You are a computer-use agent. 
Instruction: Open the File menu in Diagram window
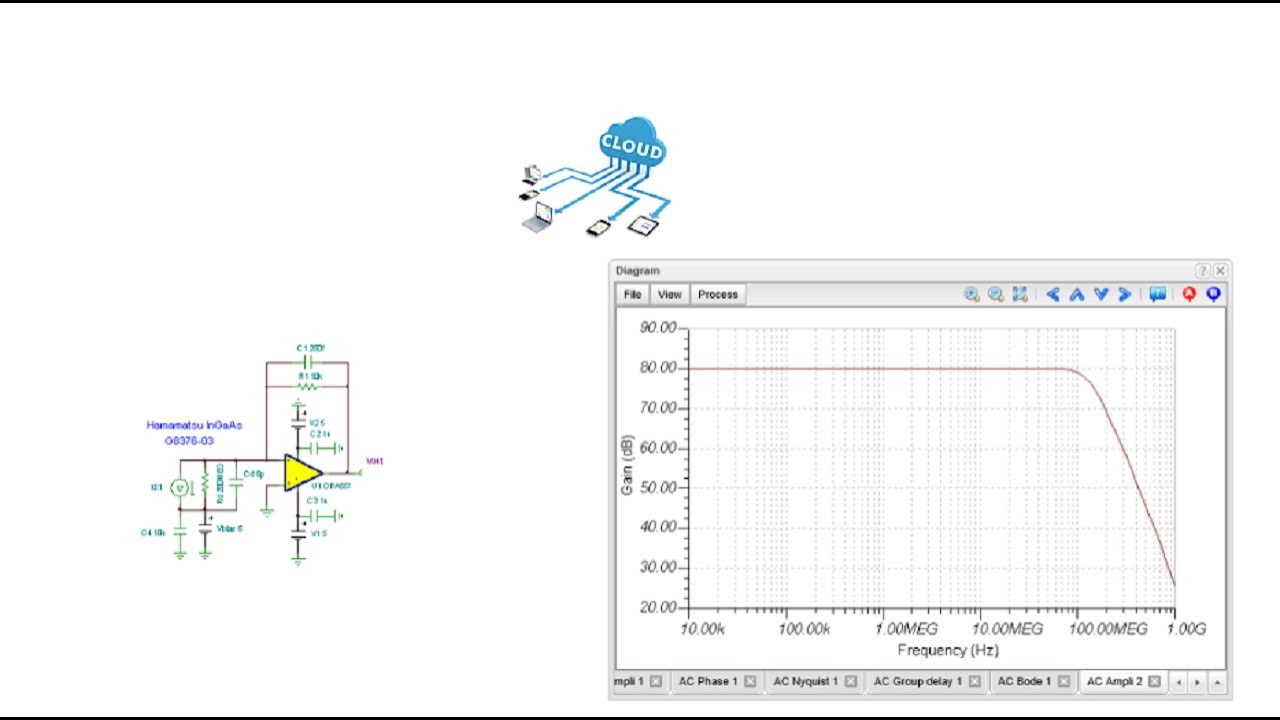coord(632,294)
